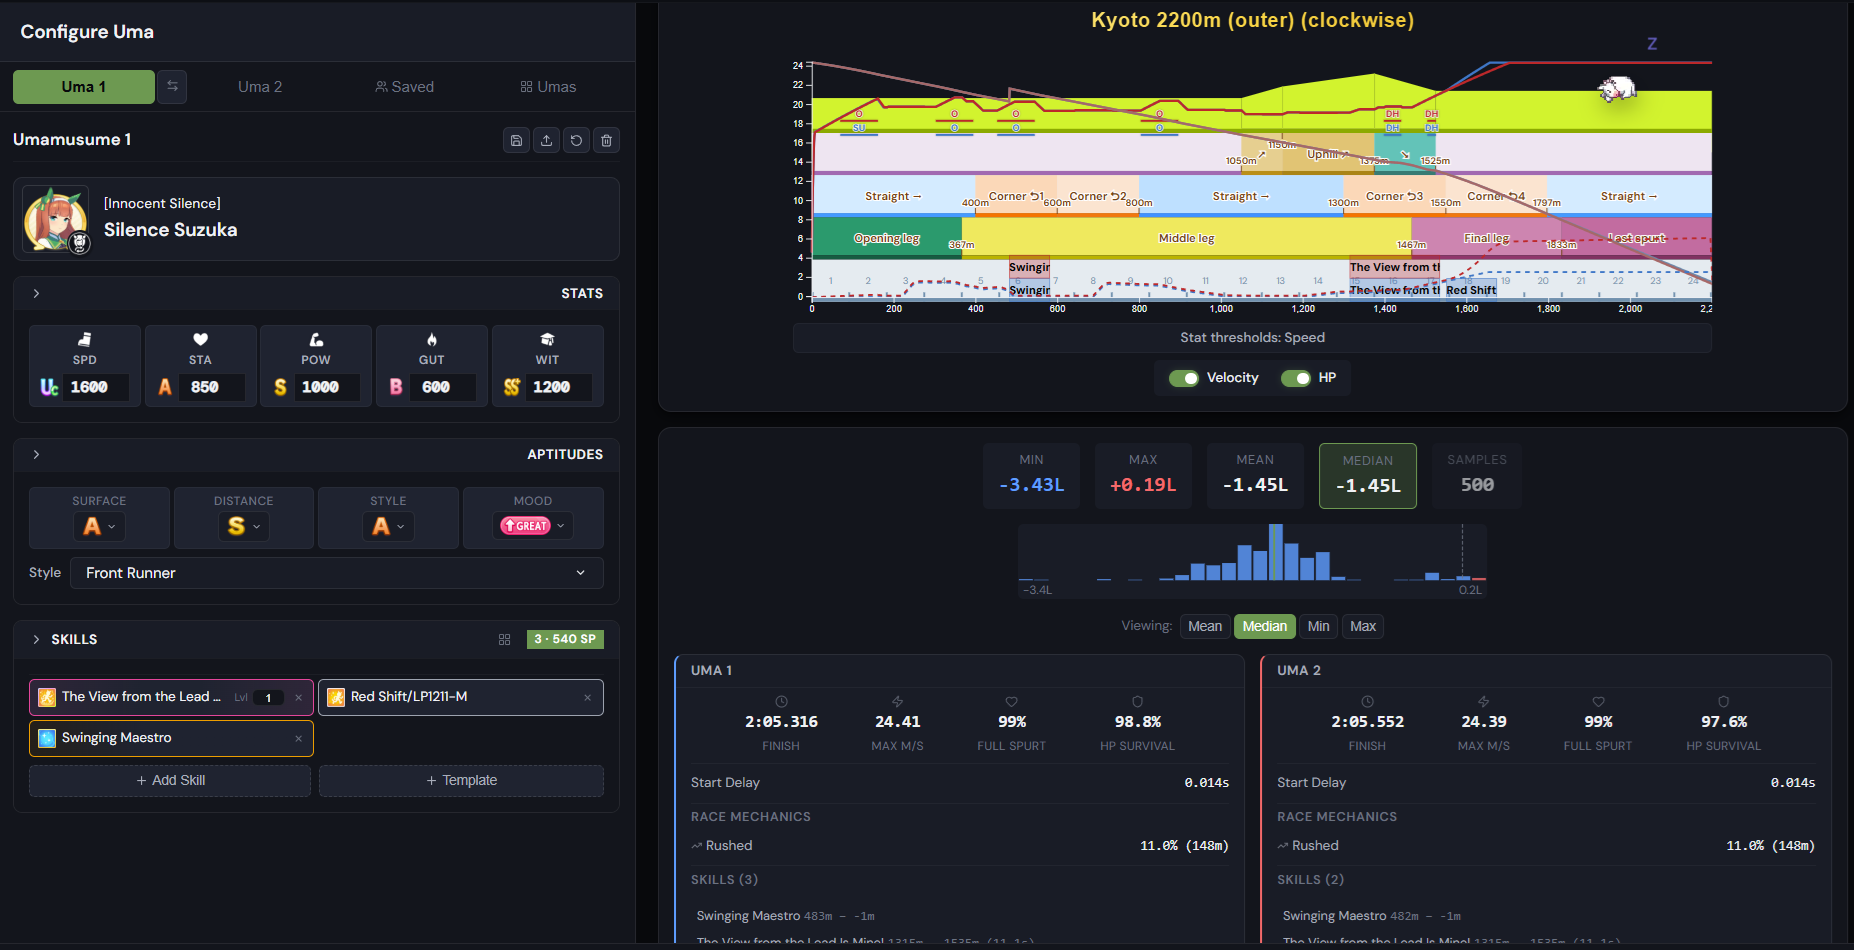This screenshot has width=1854, height=950.
Task: Toggle the Velocity switch off
Action: click(1184, 378)
